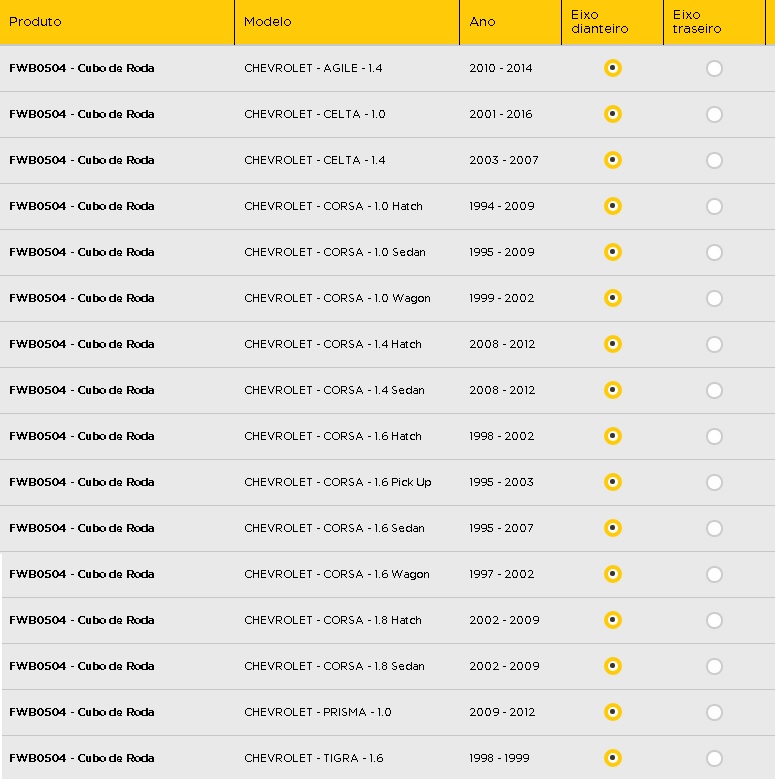The image size is (775, 779).
Task: Select rear axle radio for CORSA 1.6 Sedan
Action: coord(714,529)
